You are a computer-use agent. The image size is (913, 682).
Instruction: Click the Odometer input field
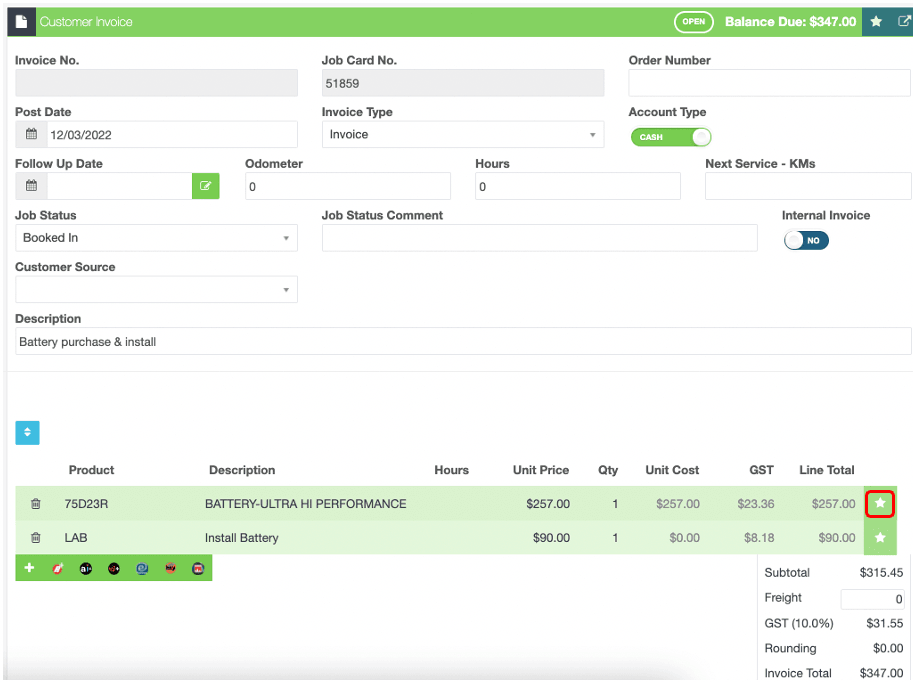[x=348, y=186]
